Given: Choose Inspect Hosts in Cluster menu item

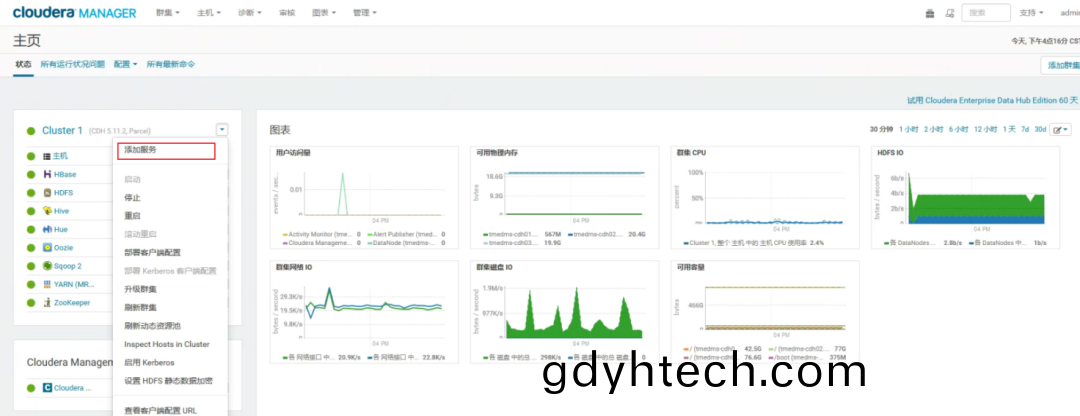Looking at the screenshot, I should pos(169,344).
